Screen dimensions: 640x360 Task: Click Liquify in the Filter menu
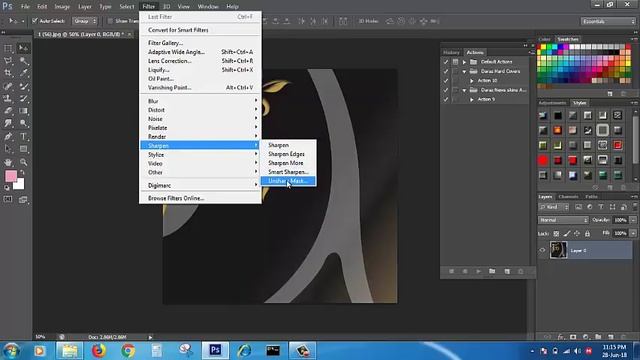tap(200, 70)
